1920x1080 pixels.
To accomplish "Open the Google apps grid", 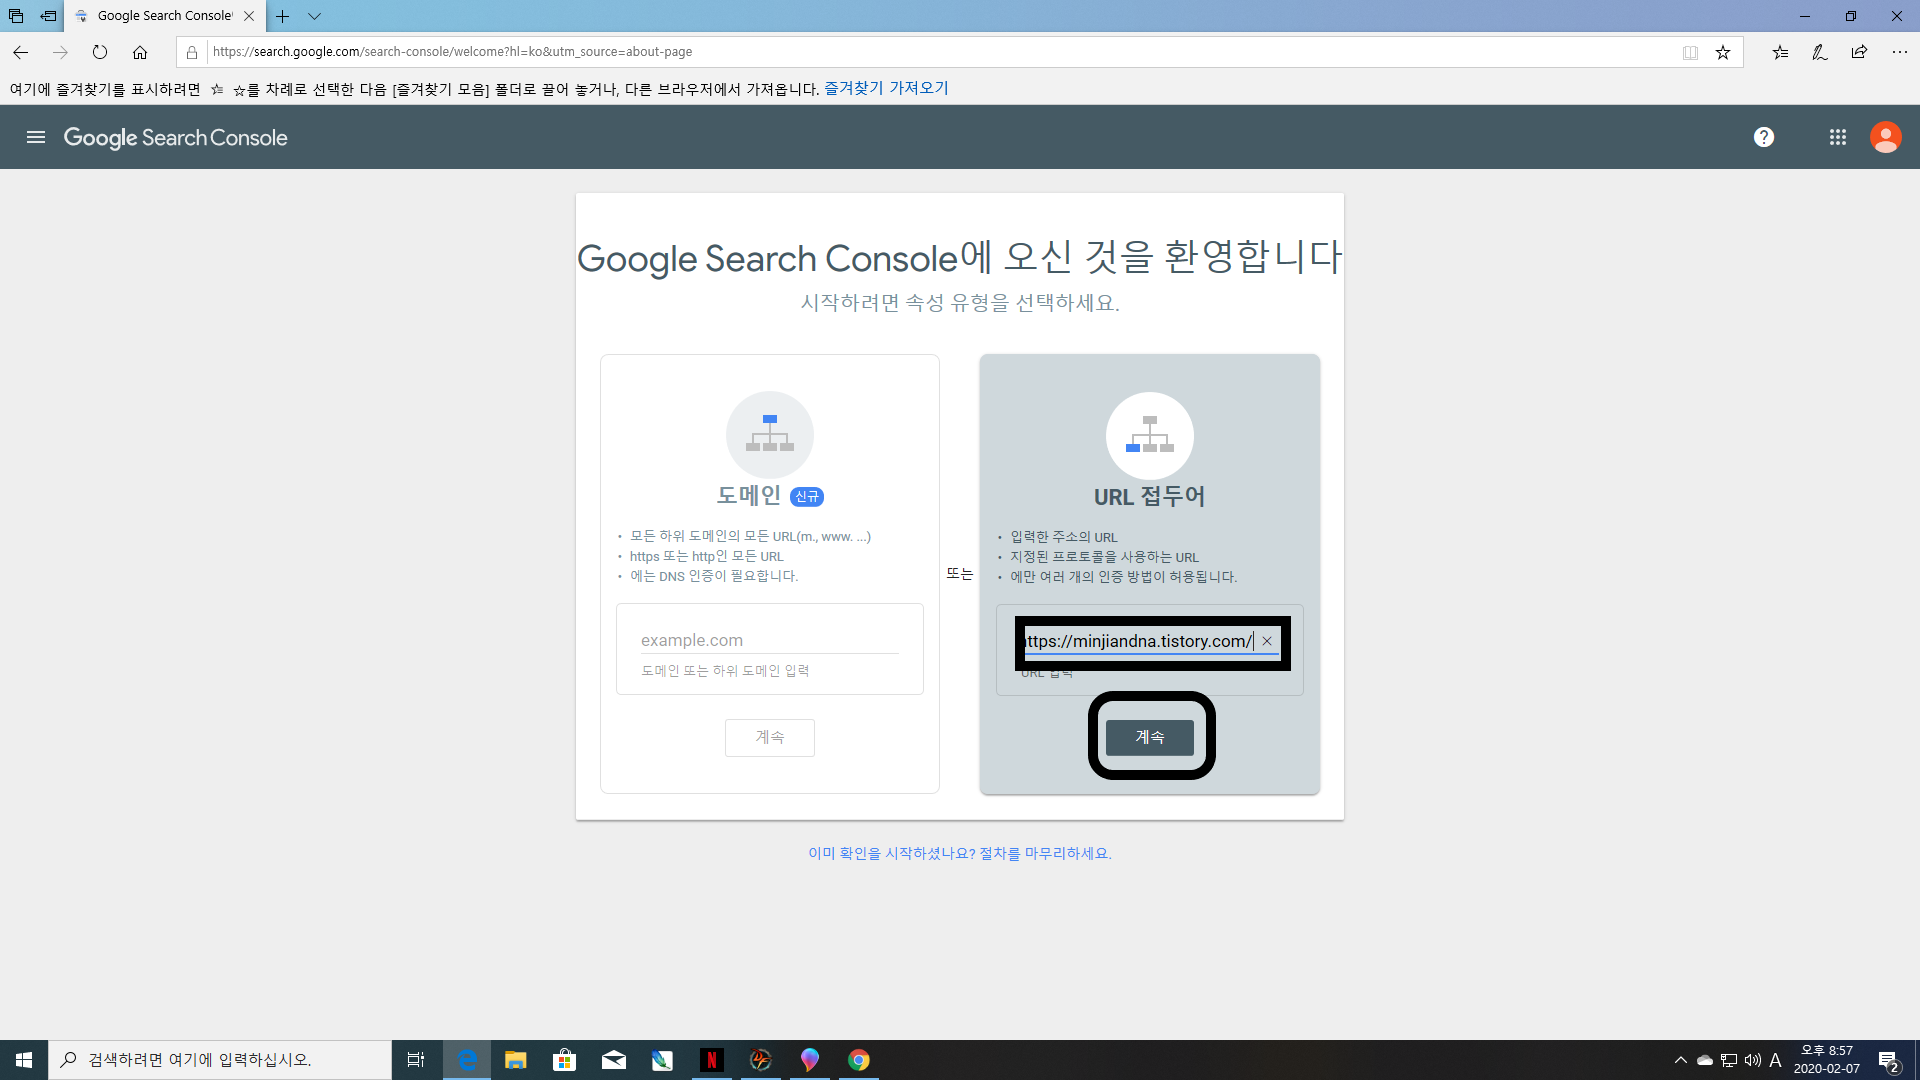I will pos(1838,137).
